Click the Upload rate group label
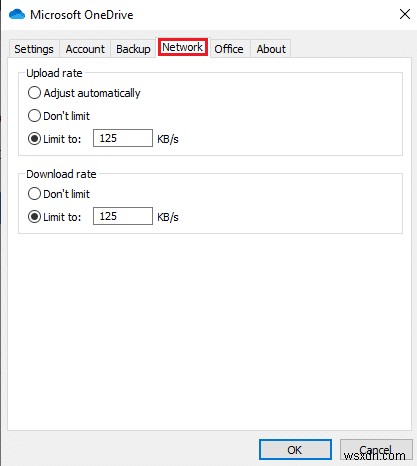Screen dimensions: 417x466 (x=54, y=73)
